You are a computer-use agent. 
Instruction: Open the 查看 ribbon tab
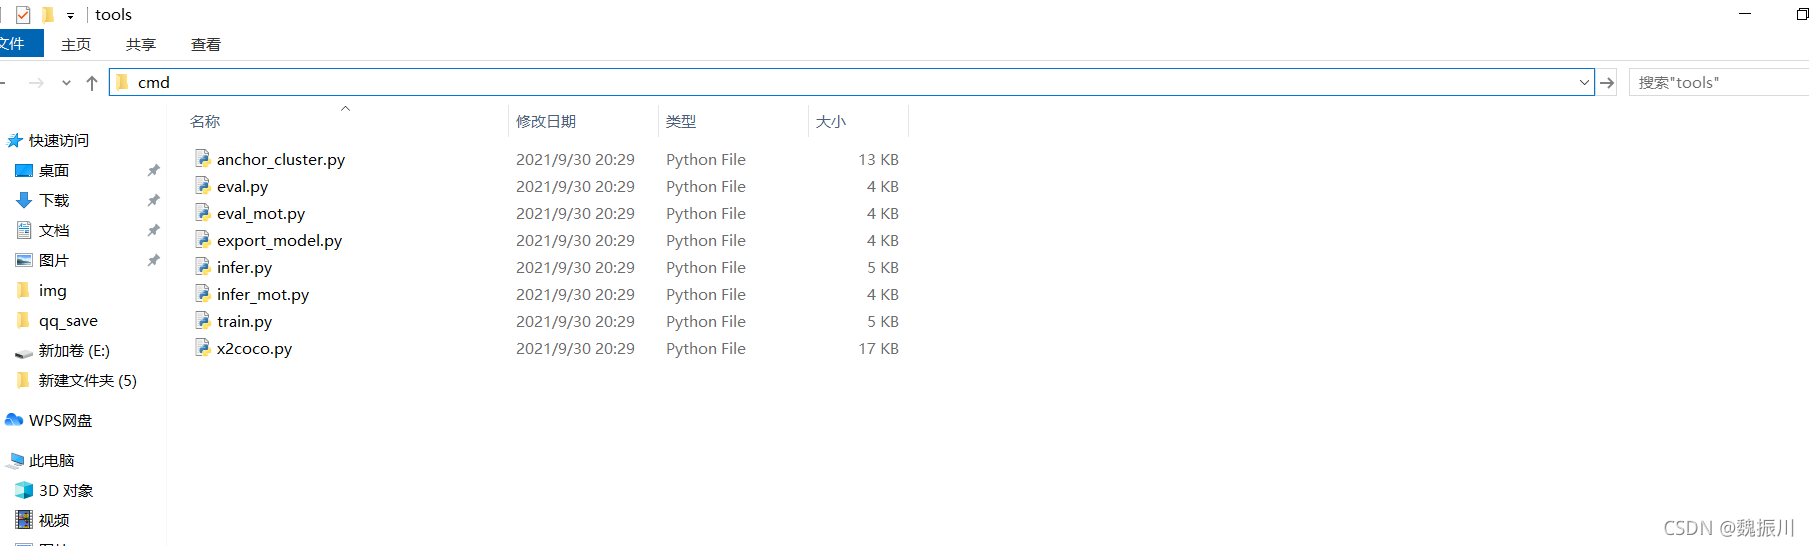206,44
